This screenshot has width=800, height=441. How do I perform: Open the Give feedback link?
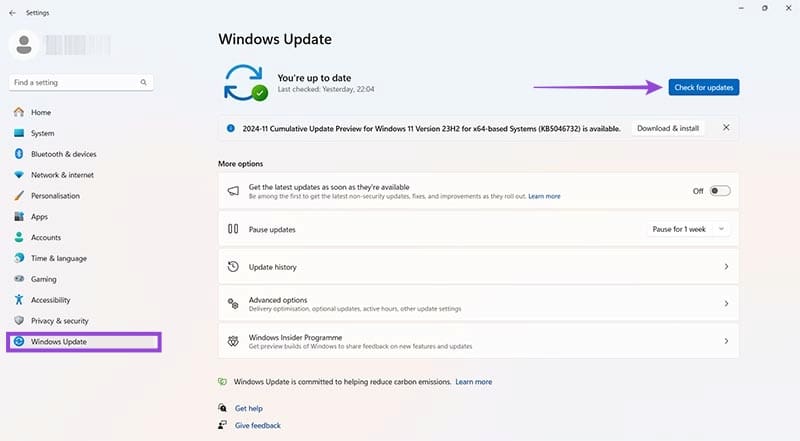coord(257,425)
